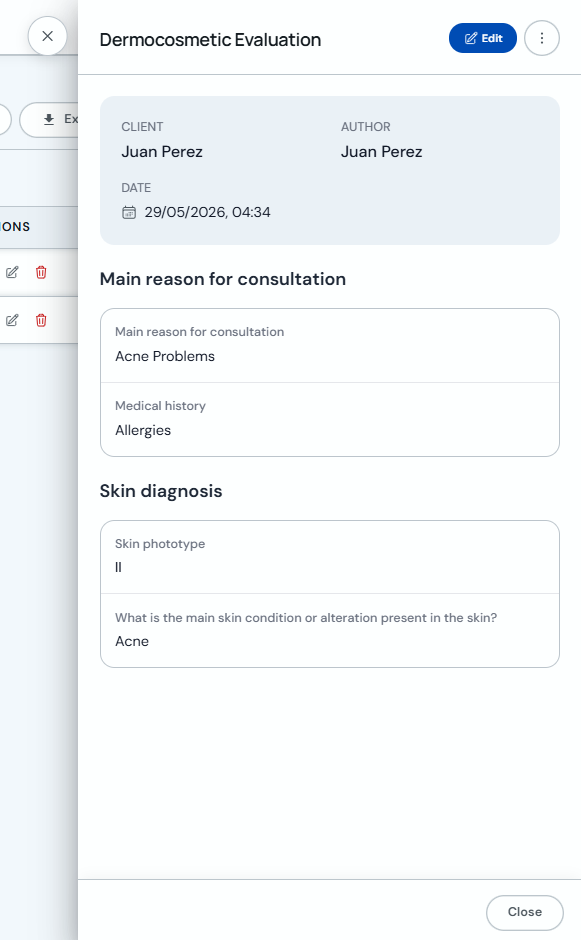Click the Close button at the bottom
The width and height of the screenshot is (581, 940).
(x=525, y=912)
